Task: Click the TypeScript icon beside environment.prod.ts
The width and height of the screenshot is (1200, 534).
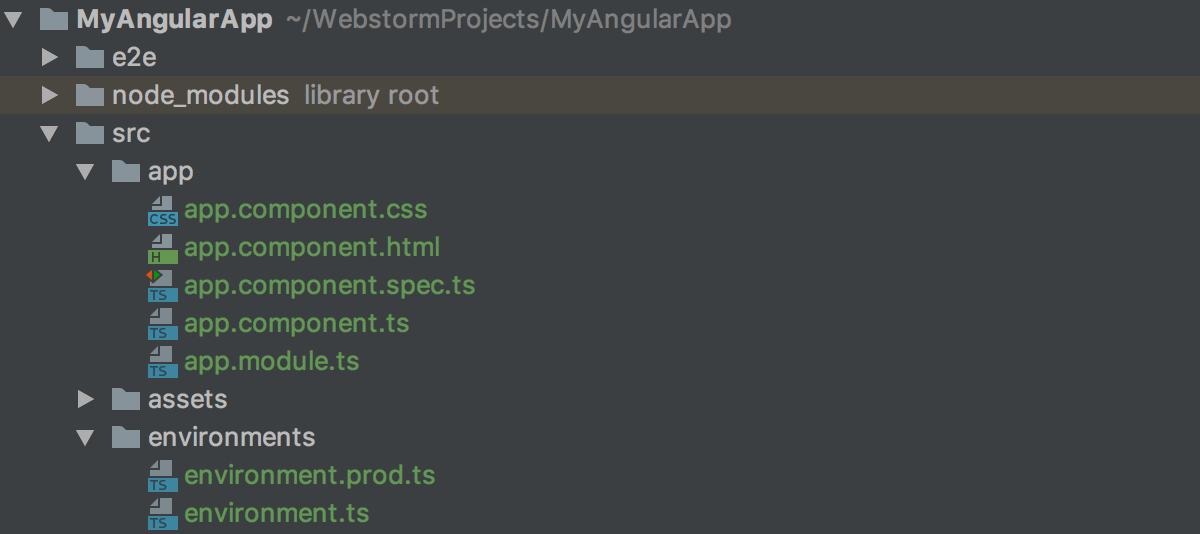Action: point(162,476)
